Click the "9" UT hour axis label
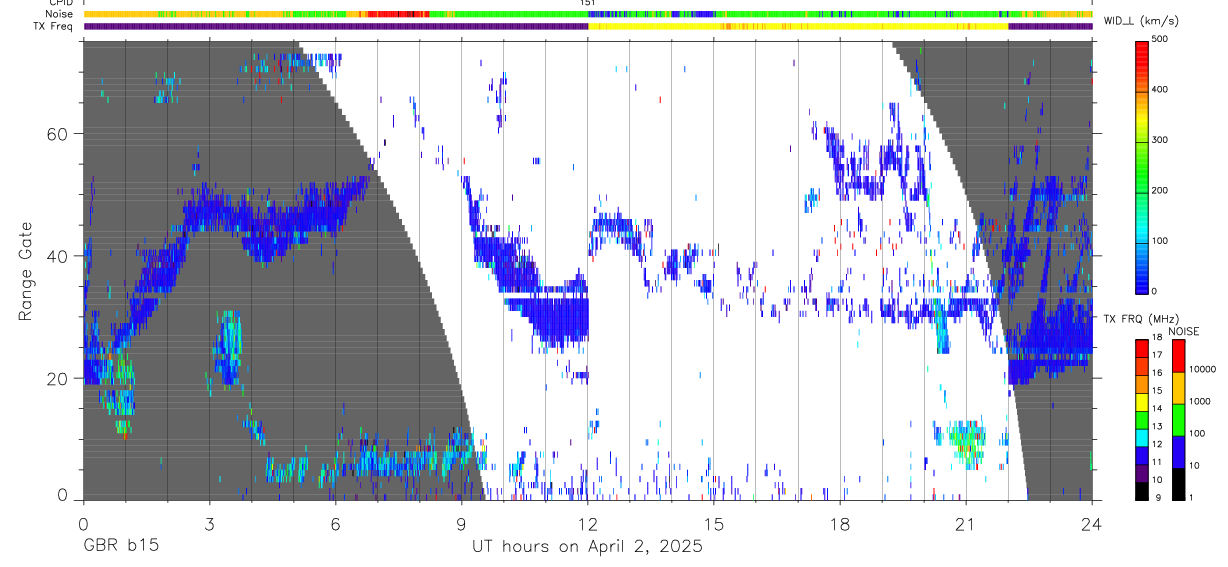 tap(461, 524)
